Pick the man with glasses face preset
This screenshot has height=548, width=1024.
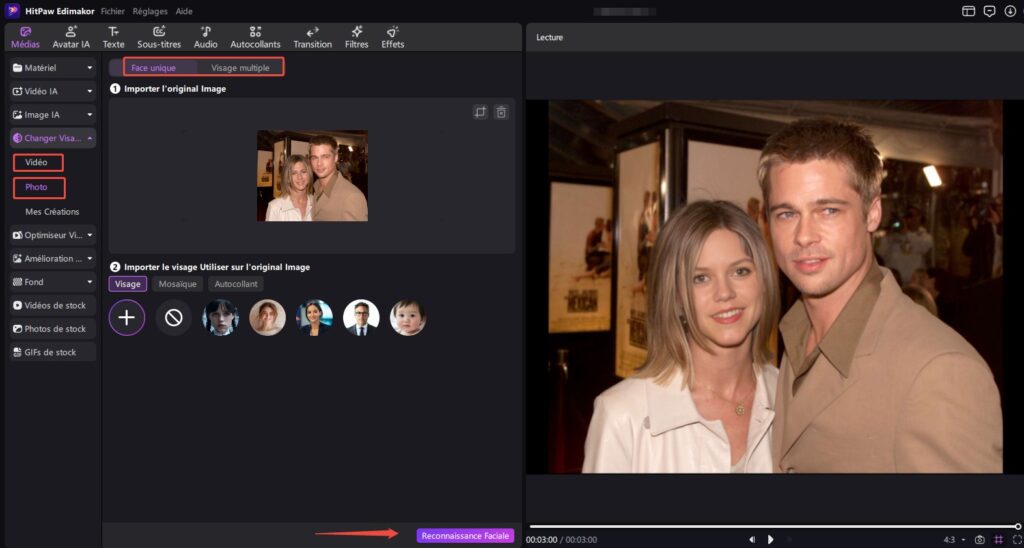(x=361, y=317)
